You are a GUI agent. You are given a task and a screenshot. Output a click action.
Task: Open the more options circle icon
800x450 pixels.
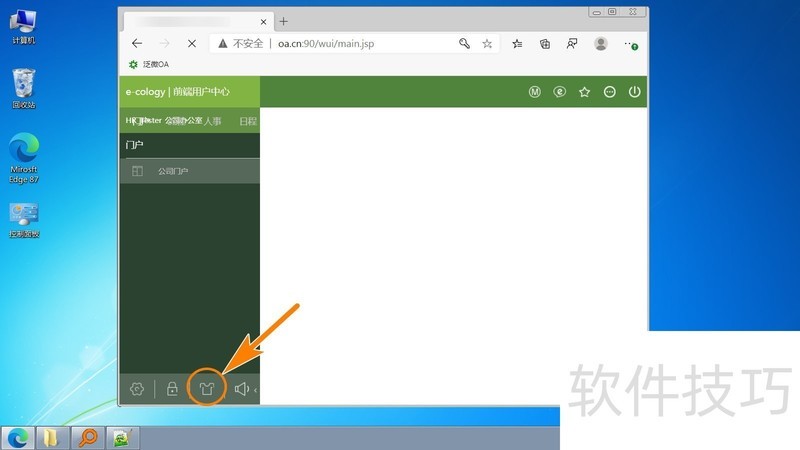609,92
